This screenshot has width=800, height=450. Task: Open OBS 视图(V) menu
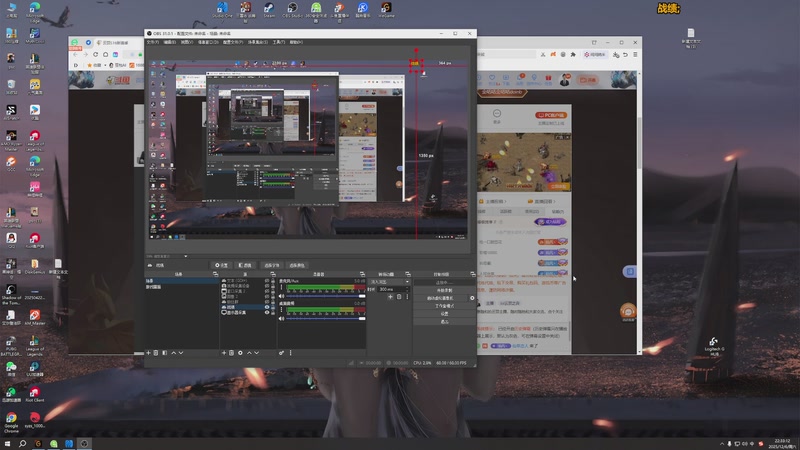[187, 42]
